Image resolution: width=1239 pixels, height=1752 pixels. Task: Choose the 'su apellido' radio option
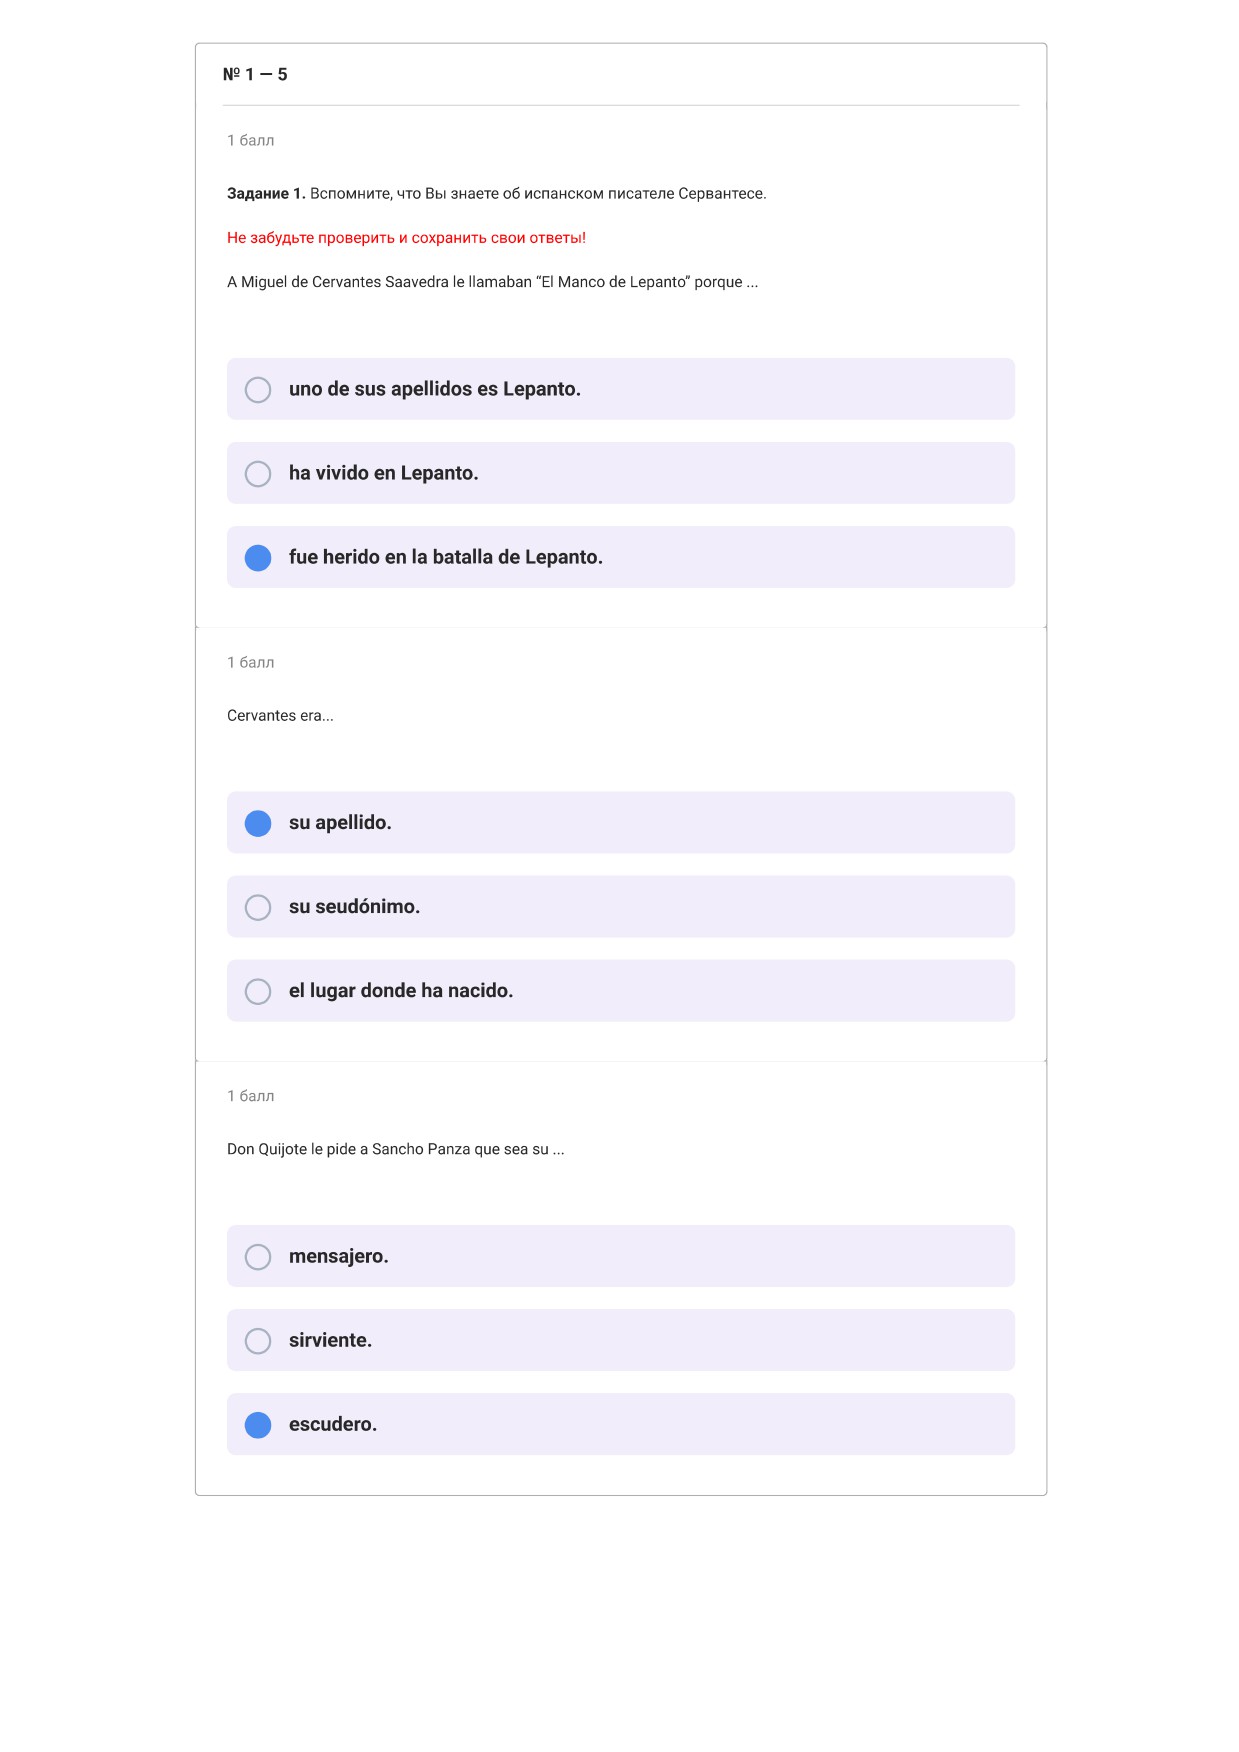pyautogui.click(x=258, y=823)
